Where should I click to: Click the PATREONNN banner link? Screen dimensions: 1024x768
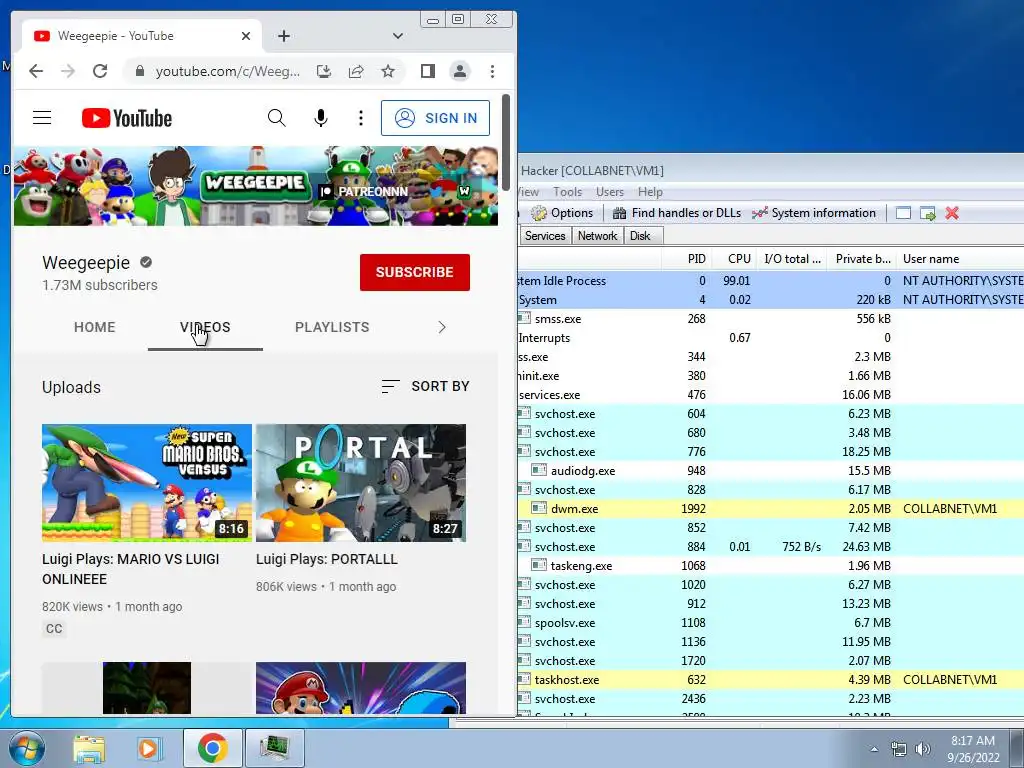(x=364, y=191)
